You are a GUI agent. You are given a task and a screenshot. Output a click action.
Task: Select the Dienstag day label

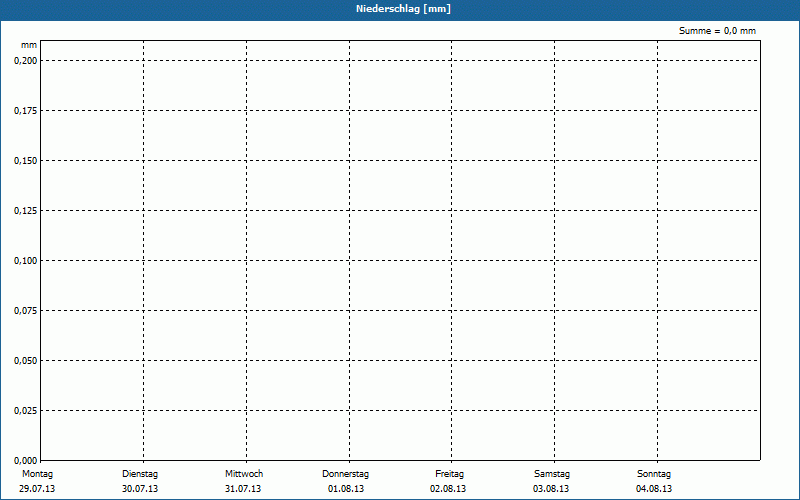pos(140,474)
